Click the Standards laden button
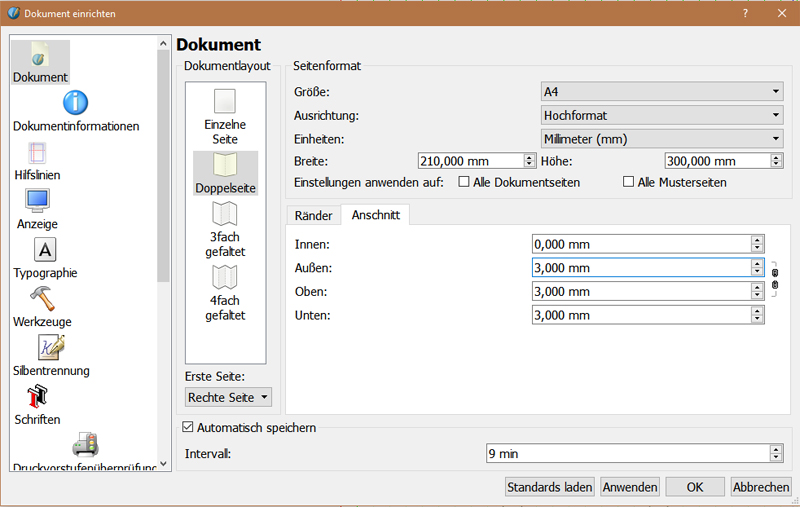The width and height of the screenshot is (800, 507). point(550,487)
